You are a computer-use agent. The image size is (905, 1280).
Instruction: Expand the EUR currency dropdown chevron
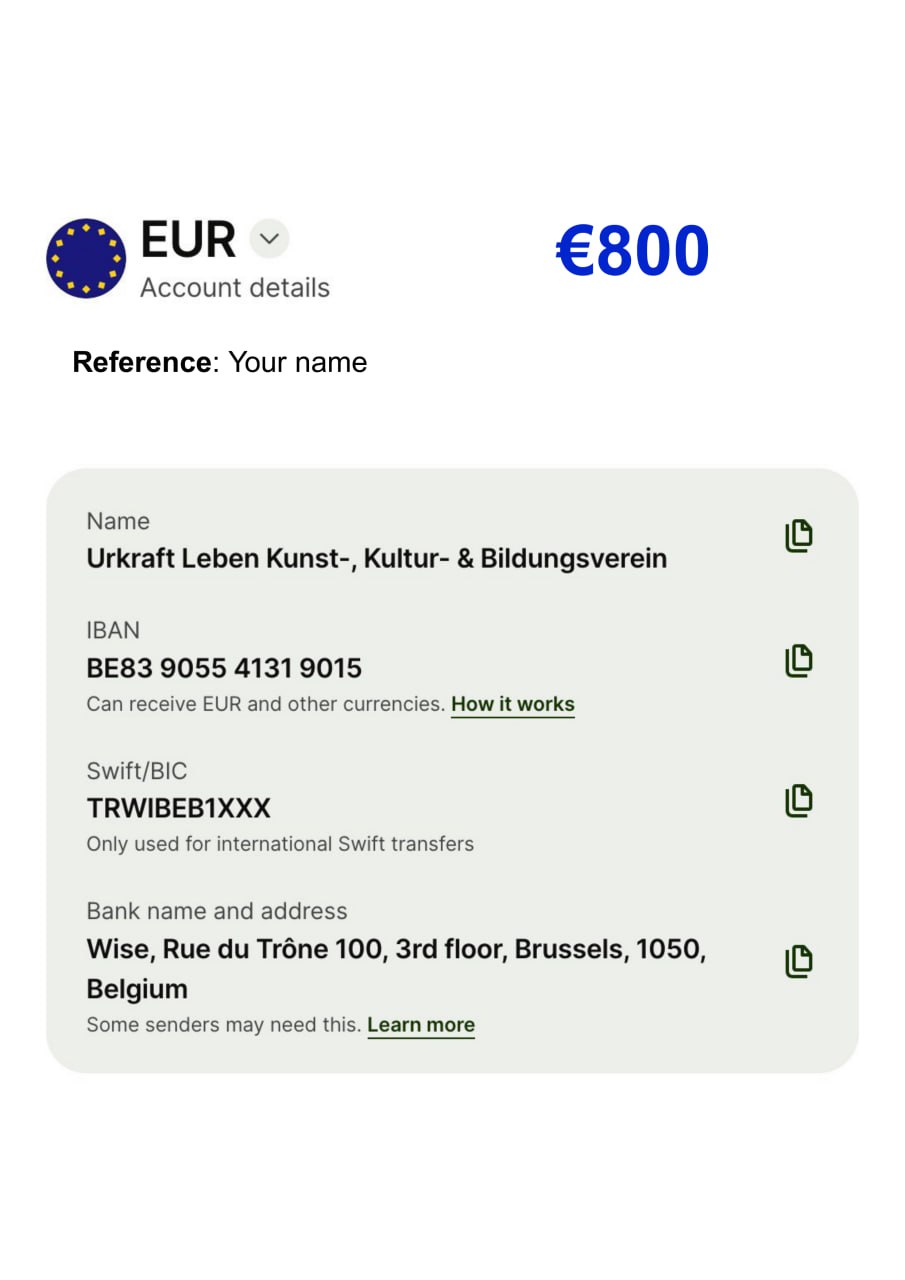[268, 239]
